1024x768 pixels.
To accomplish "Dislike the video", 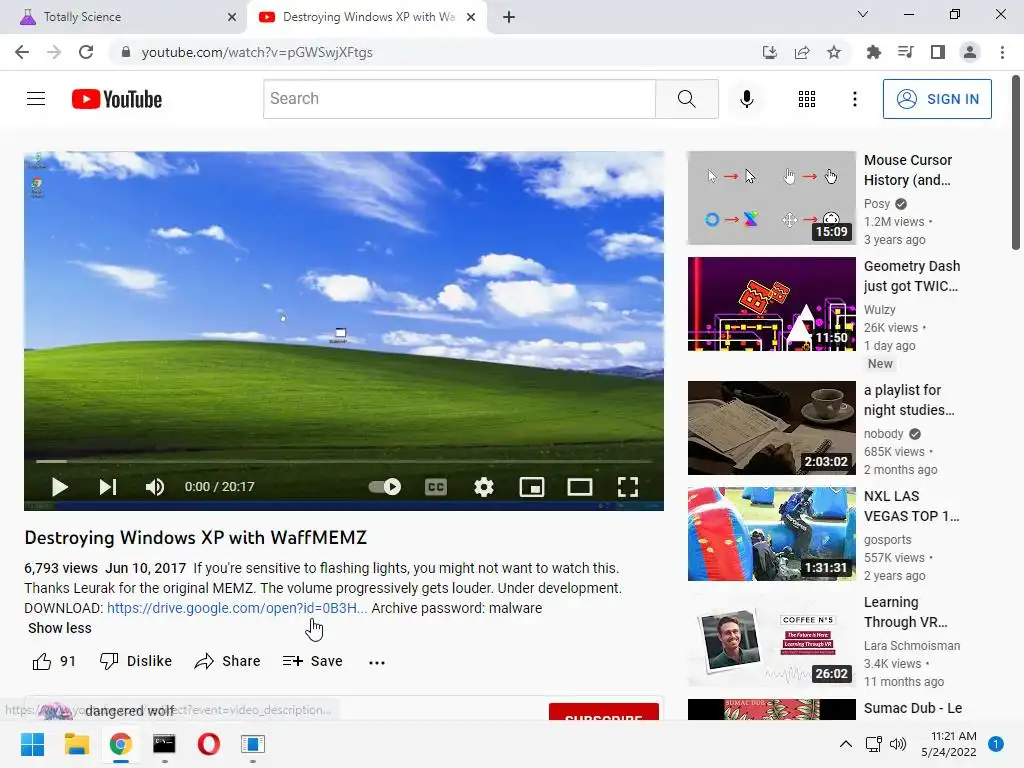I will pyautogui.click(x=135, y=661).
